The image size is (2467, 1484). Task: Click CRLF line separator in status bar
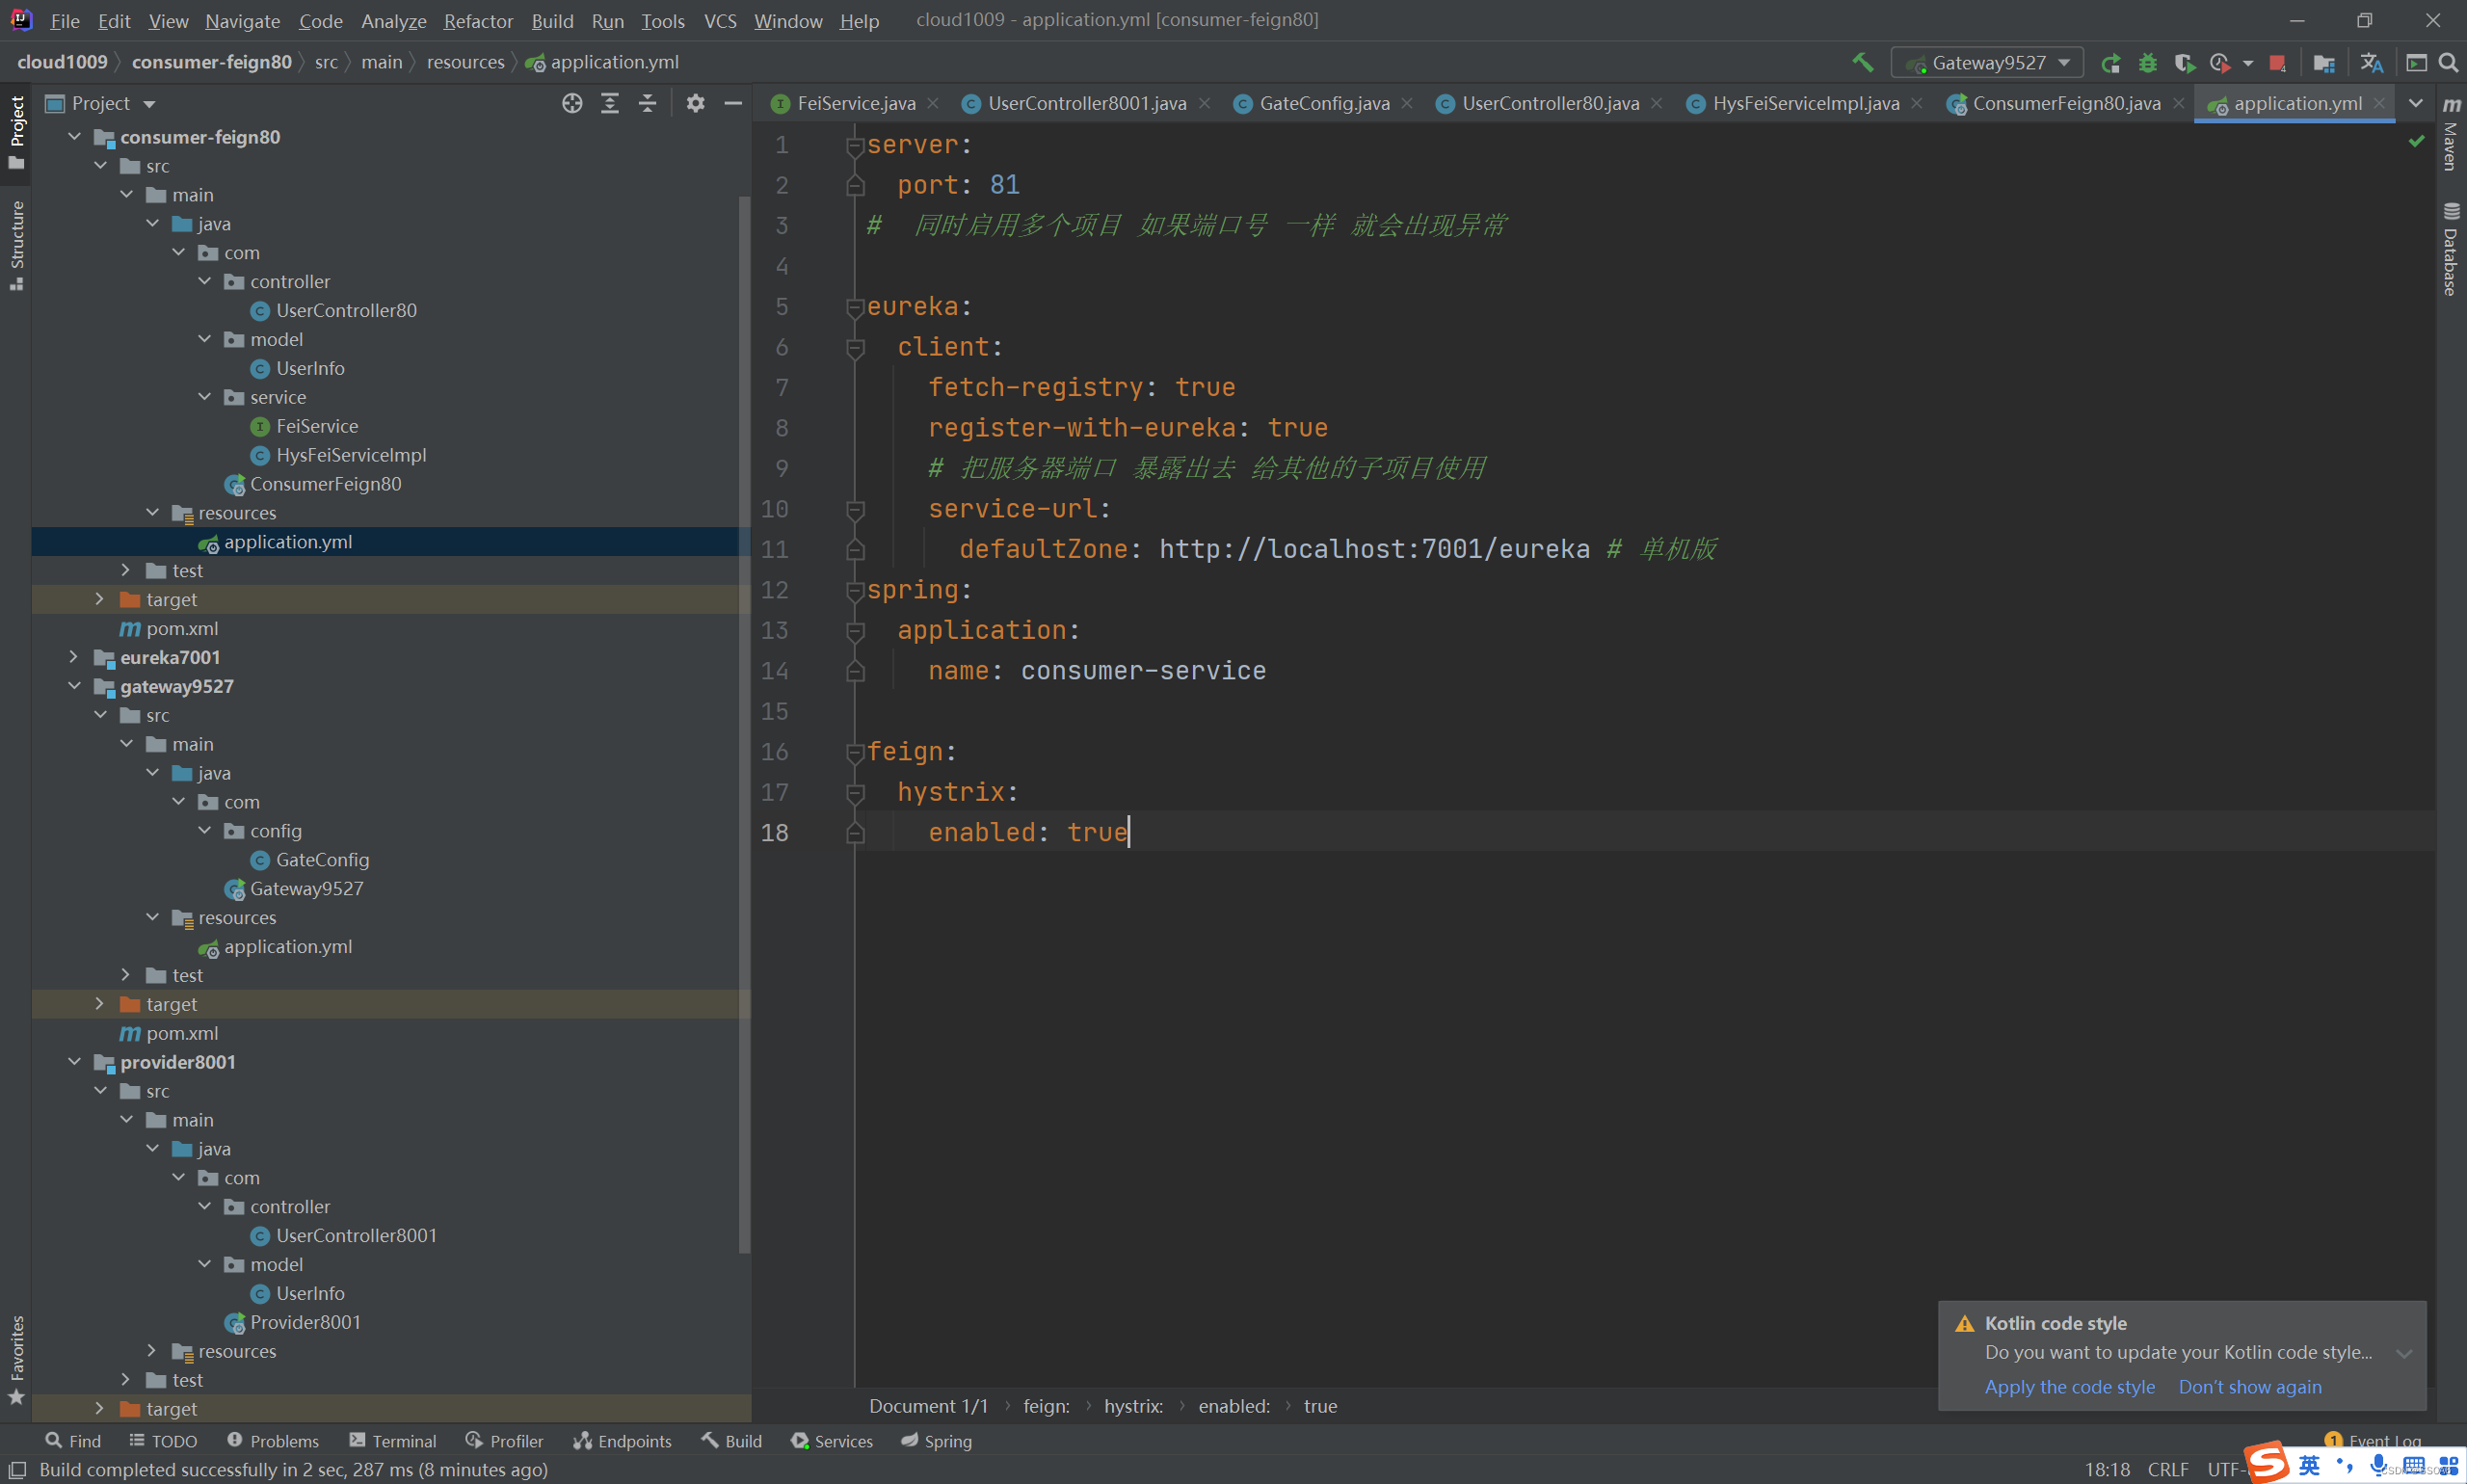point(2168,1469)
